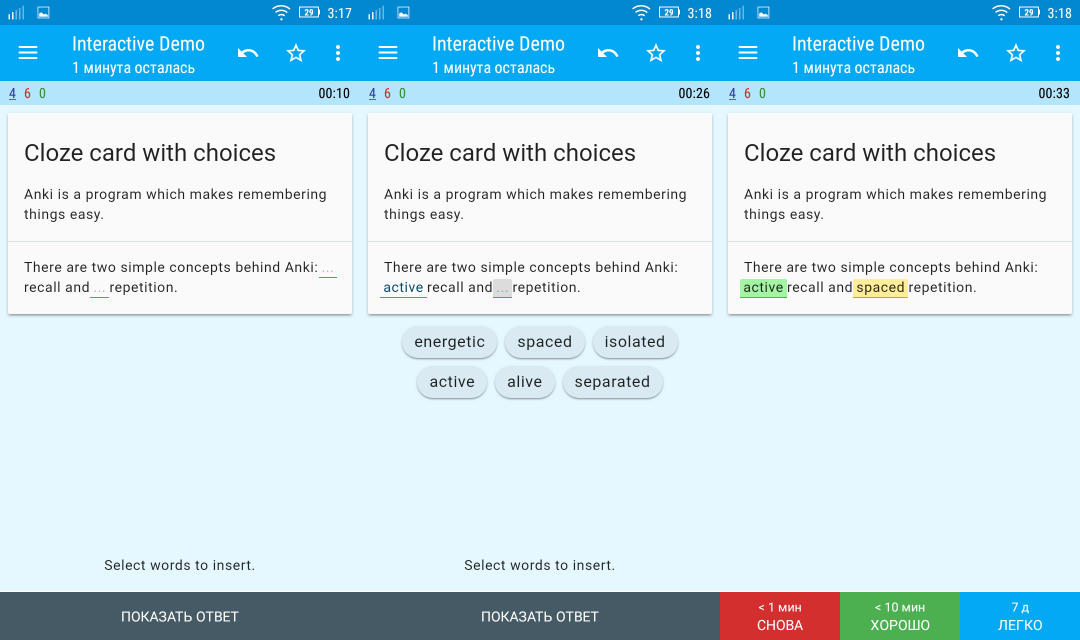
Task: Choose the word 'spaced' chip
Action: click(544, 342)
